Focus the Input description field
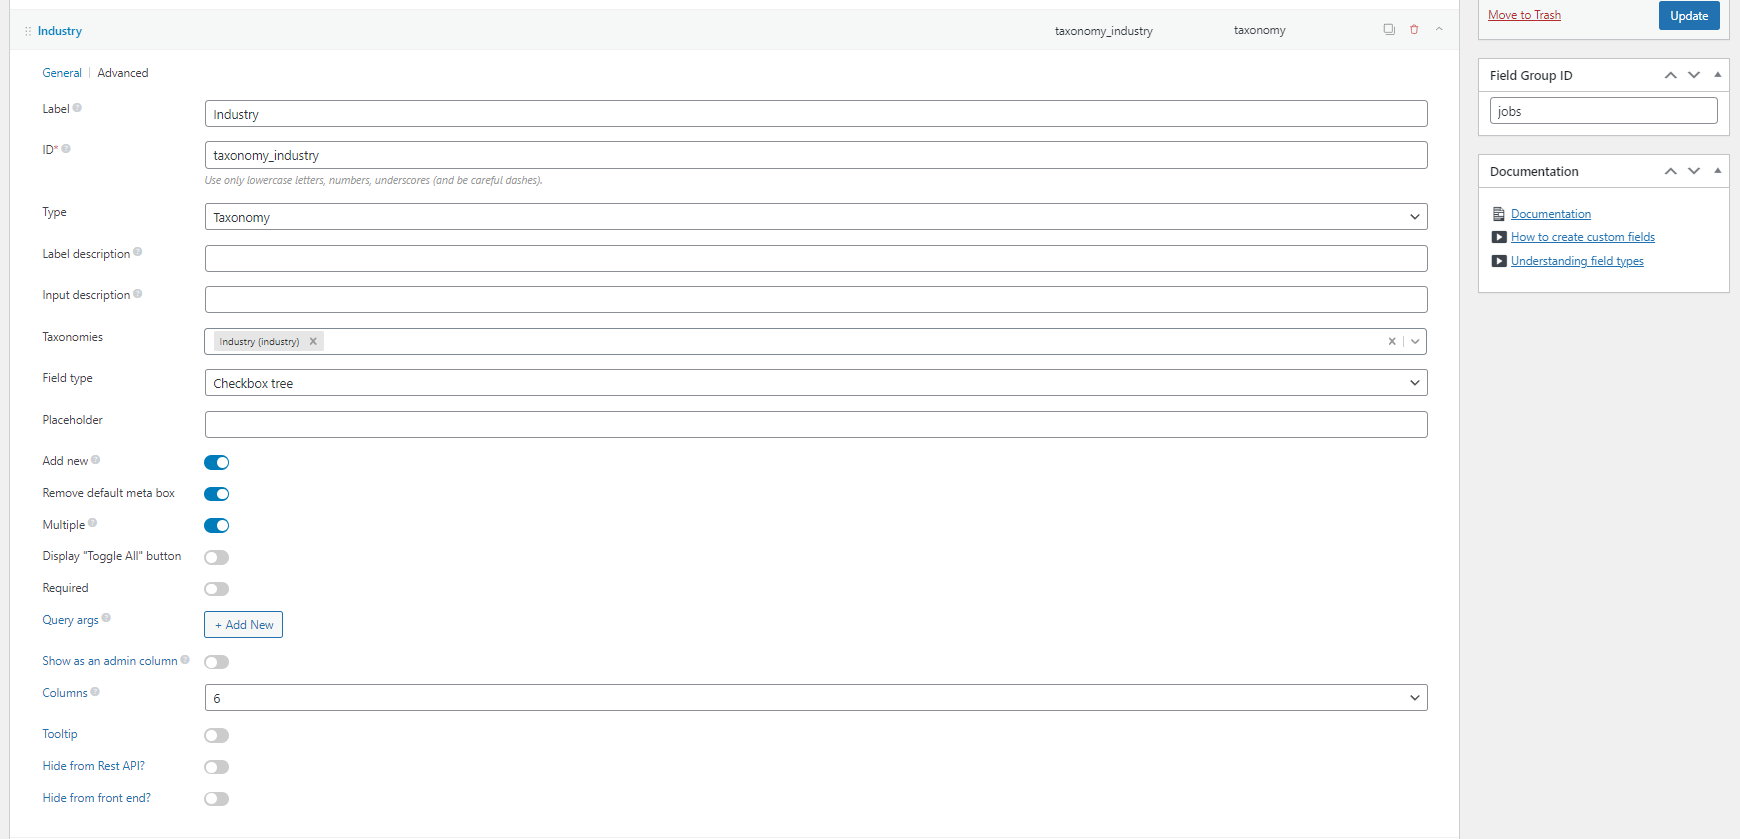Image resolution: width=1740 pixels, height=839 pixels. tap(816, 300)
